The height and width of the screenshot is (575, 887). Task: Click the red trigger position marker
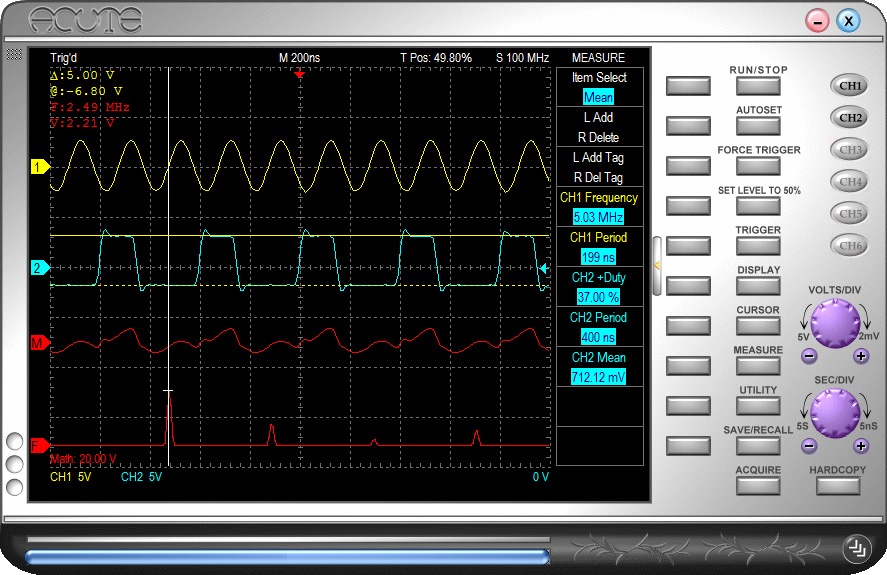point(299,74)
